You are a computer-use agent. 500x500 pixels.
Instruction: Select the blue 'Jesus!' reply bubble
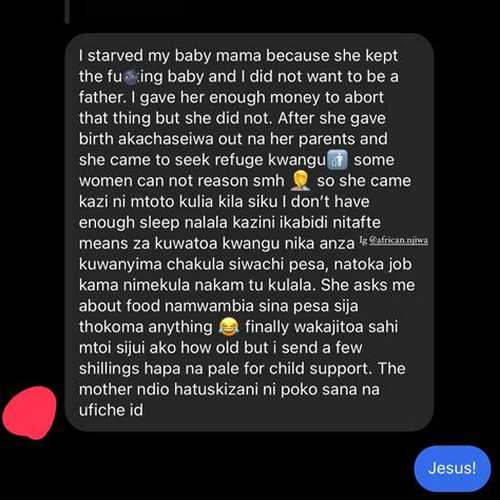coord(452,468)
